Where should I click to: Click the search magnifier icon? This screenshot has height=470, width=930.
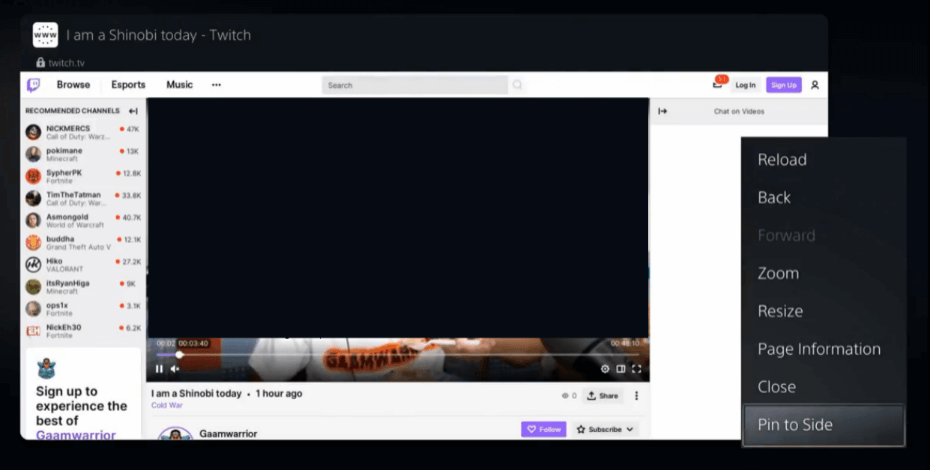(x=517, y=85)
